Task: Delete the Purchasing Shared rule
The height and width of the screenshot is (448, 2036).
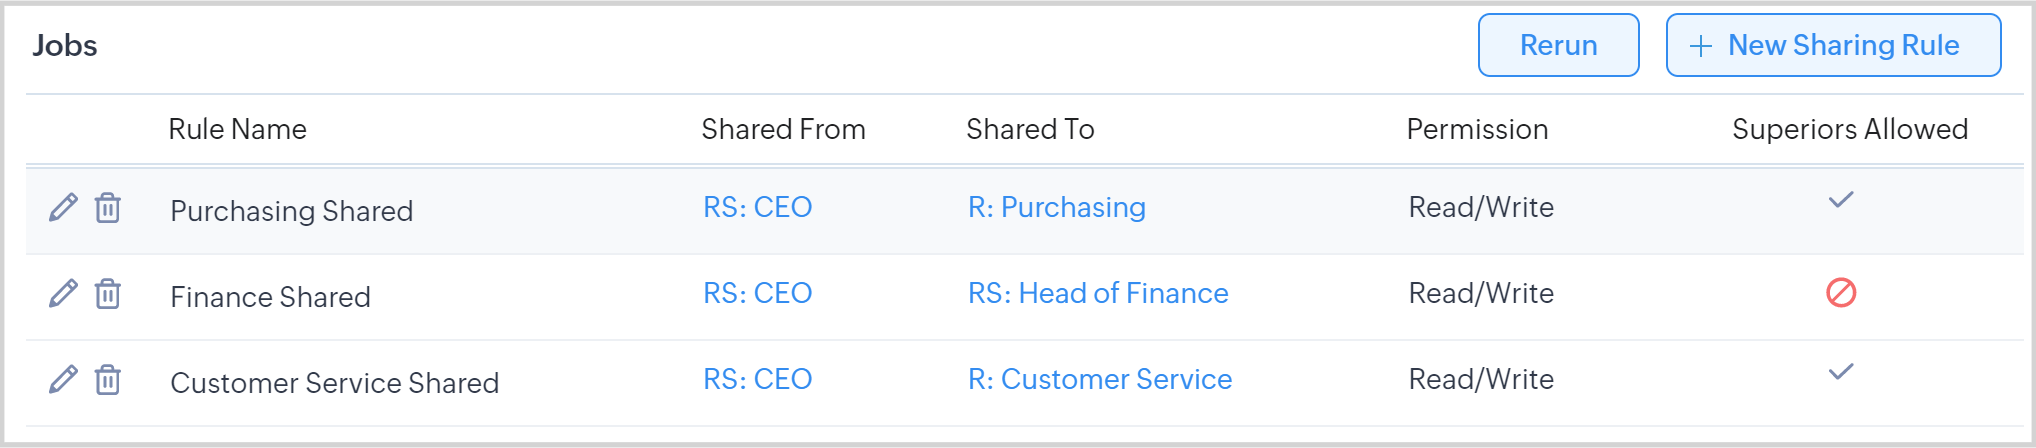Action: click(108, 208)
